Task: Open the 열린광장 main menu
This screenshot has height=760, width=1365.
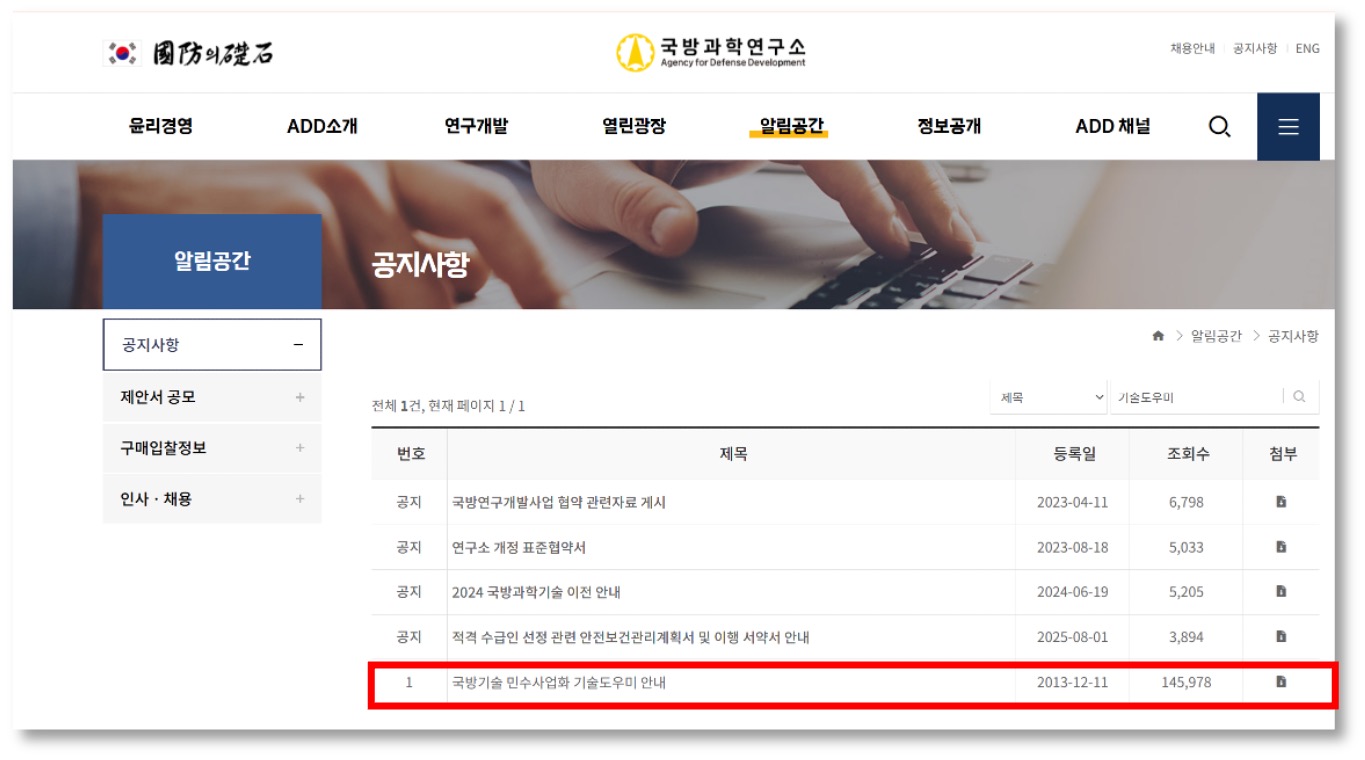Action: click(634, 126)
